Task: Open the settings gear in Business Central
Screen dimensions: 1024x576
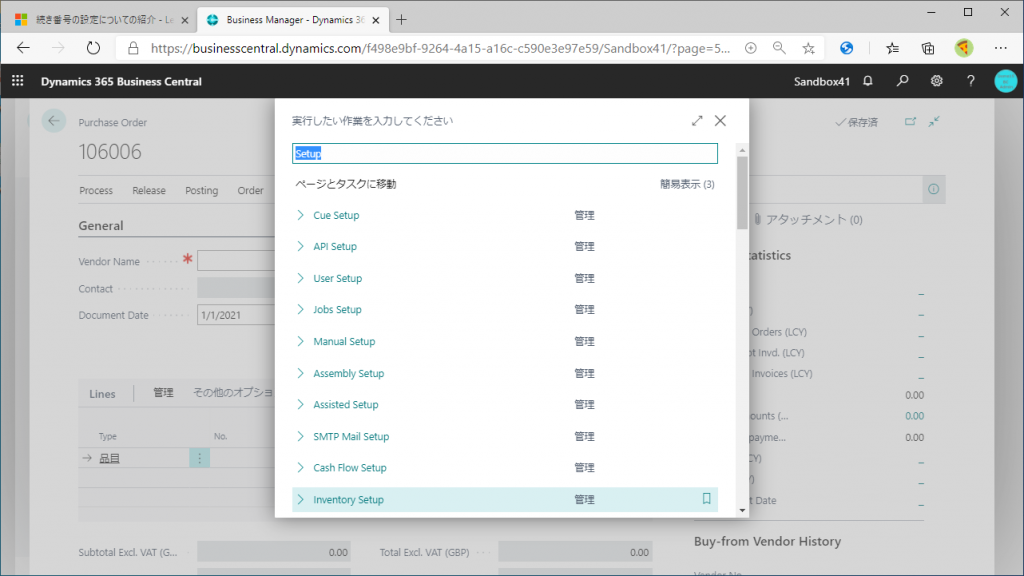Action: click(936, 81)
